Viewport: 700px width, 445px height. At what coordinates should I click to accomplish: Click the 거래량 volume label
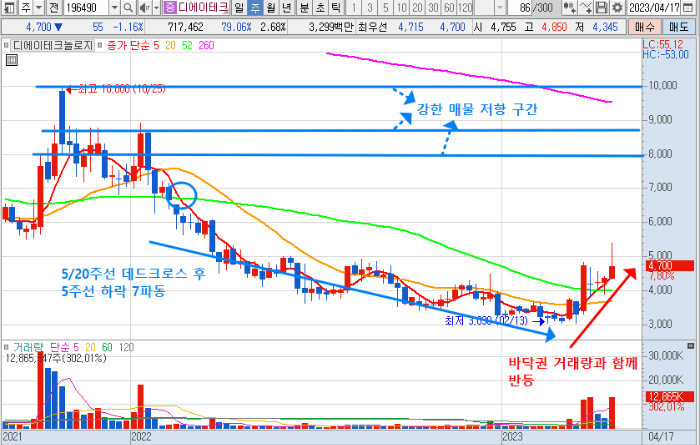tap(28, 347)
